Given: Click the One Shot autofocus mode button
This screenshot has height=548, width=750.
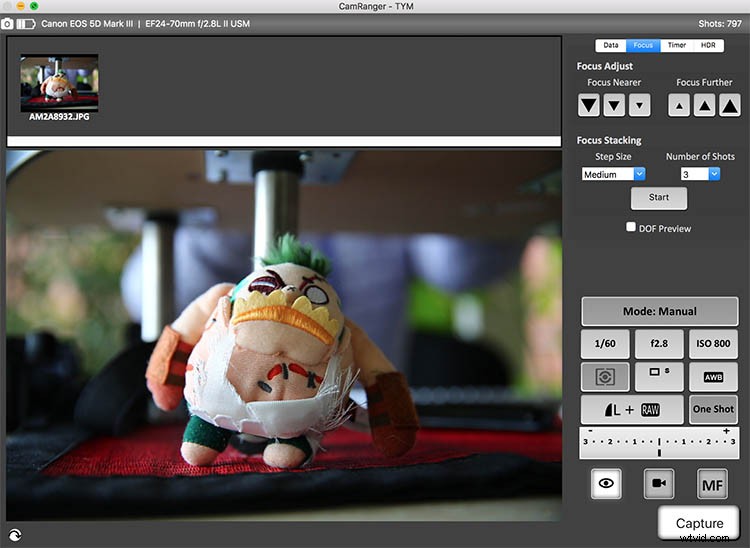Looking at the screenshot, I should (713, 409).
